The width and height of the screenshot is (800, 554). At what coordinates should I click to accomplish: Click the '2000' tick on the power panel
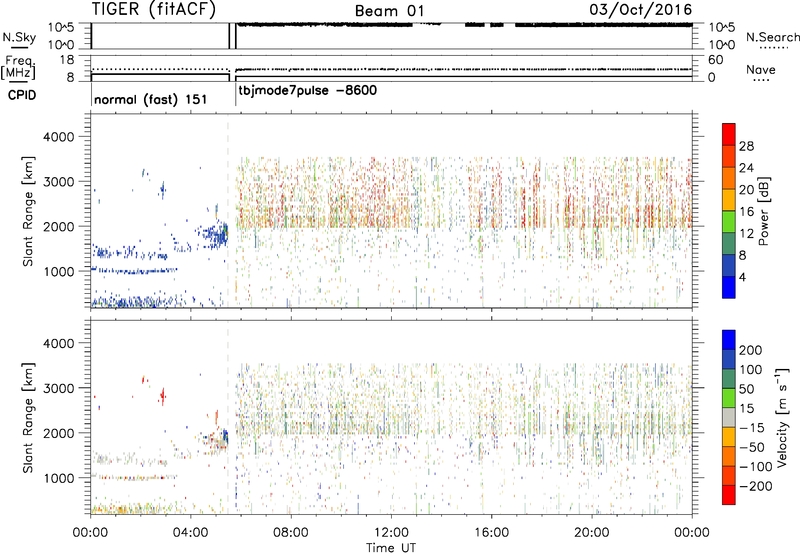click(58, 226)
